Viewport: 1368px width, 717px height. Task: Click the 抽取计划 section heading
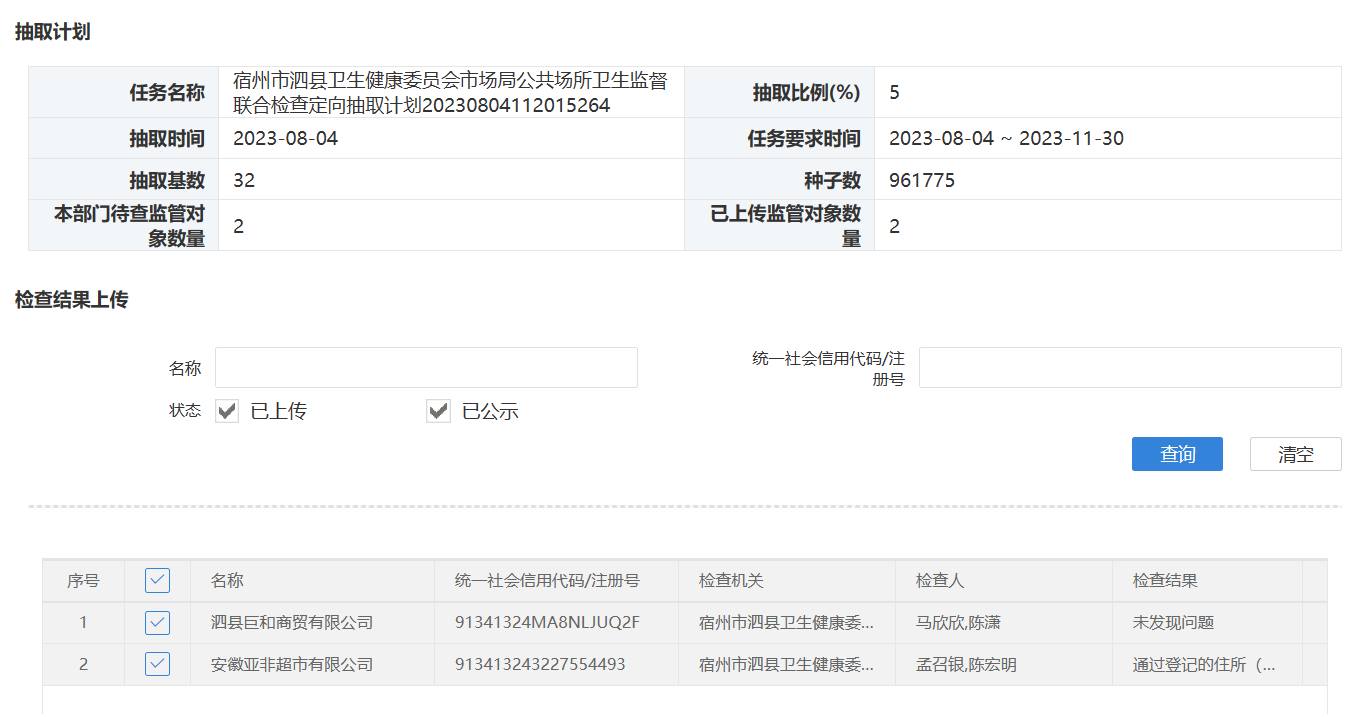[52, 32]
